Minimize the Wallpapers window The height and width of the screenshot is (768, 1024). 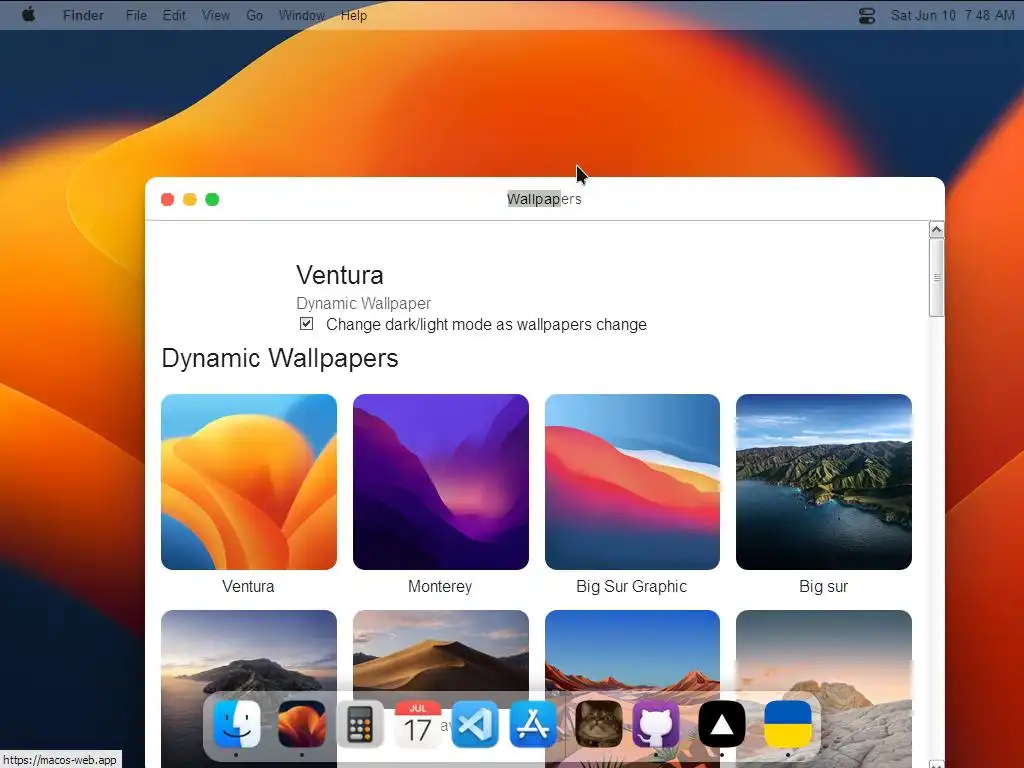[190, 199]
